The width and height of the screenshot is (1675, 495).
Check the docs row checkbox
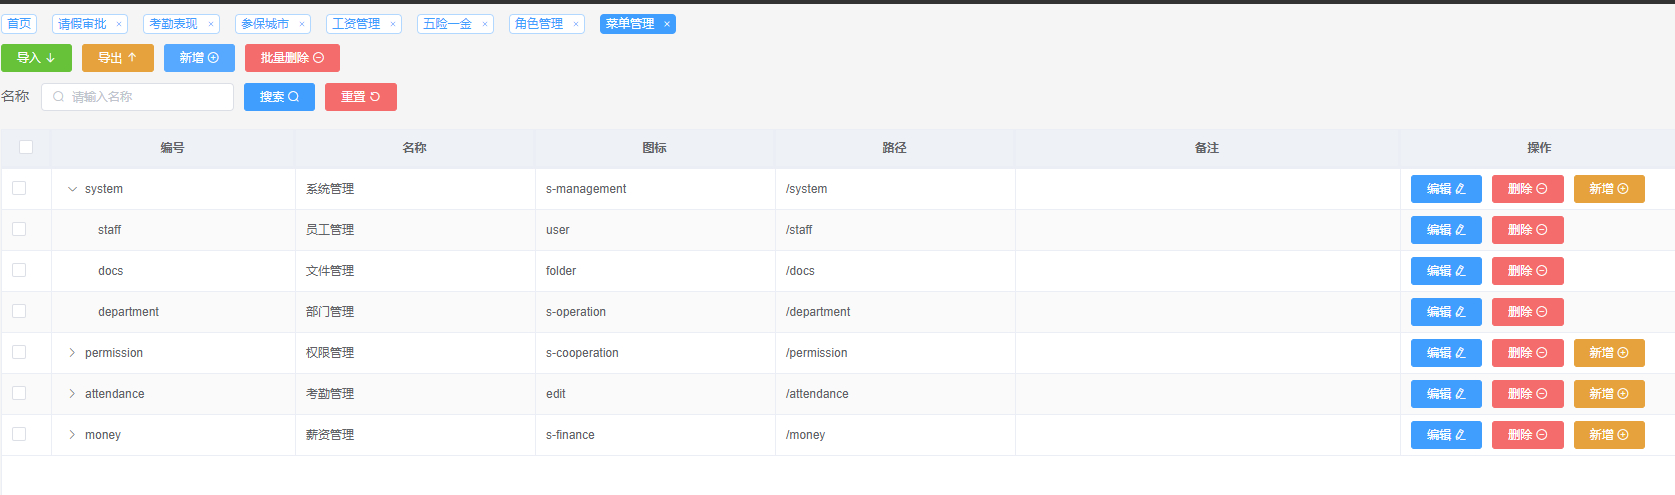[x=19, y=270]
